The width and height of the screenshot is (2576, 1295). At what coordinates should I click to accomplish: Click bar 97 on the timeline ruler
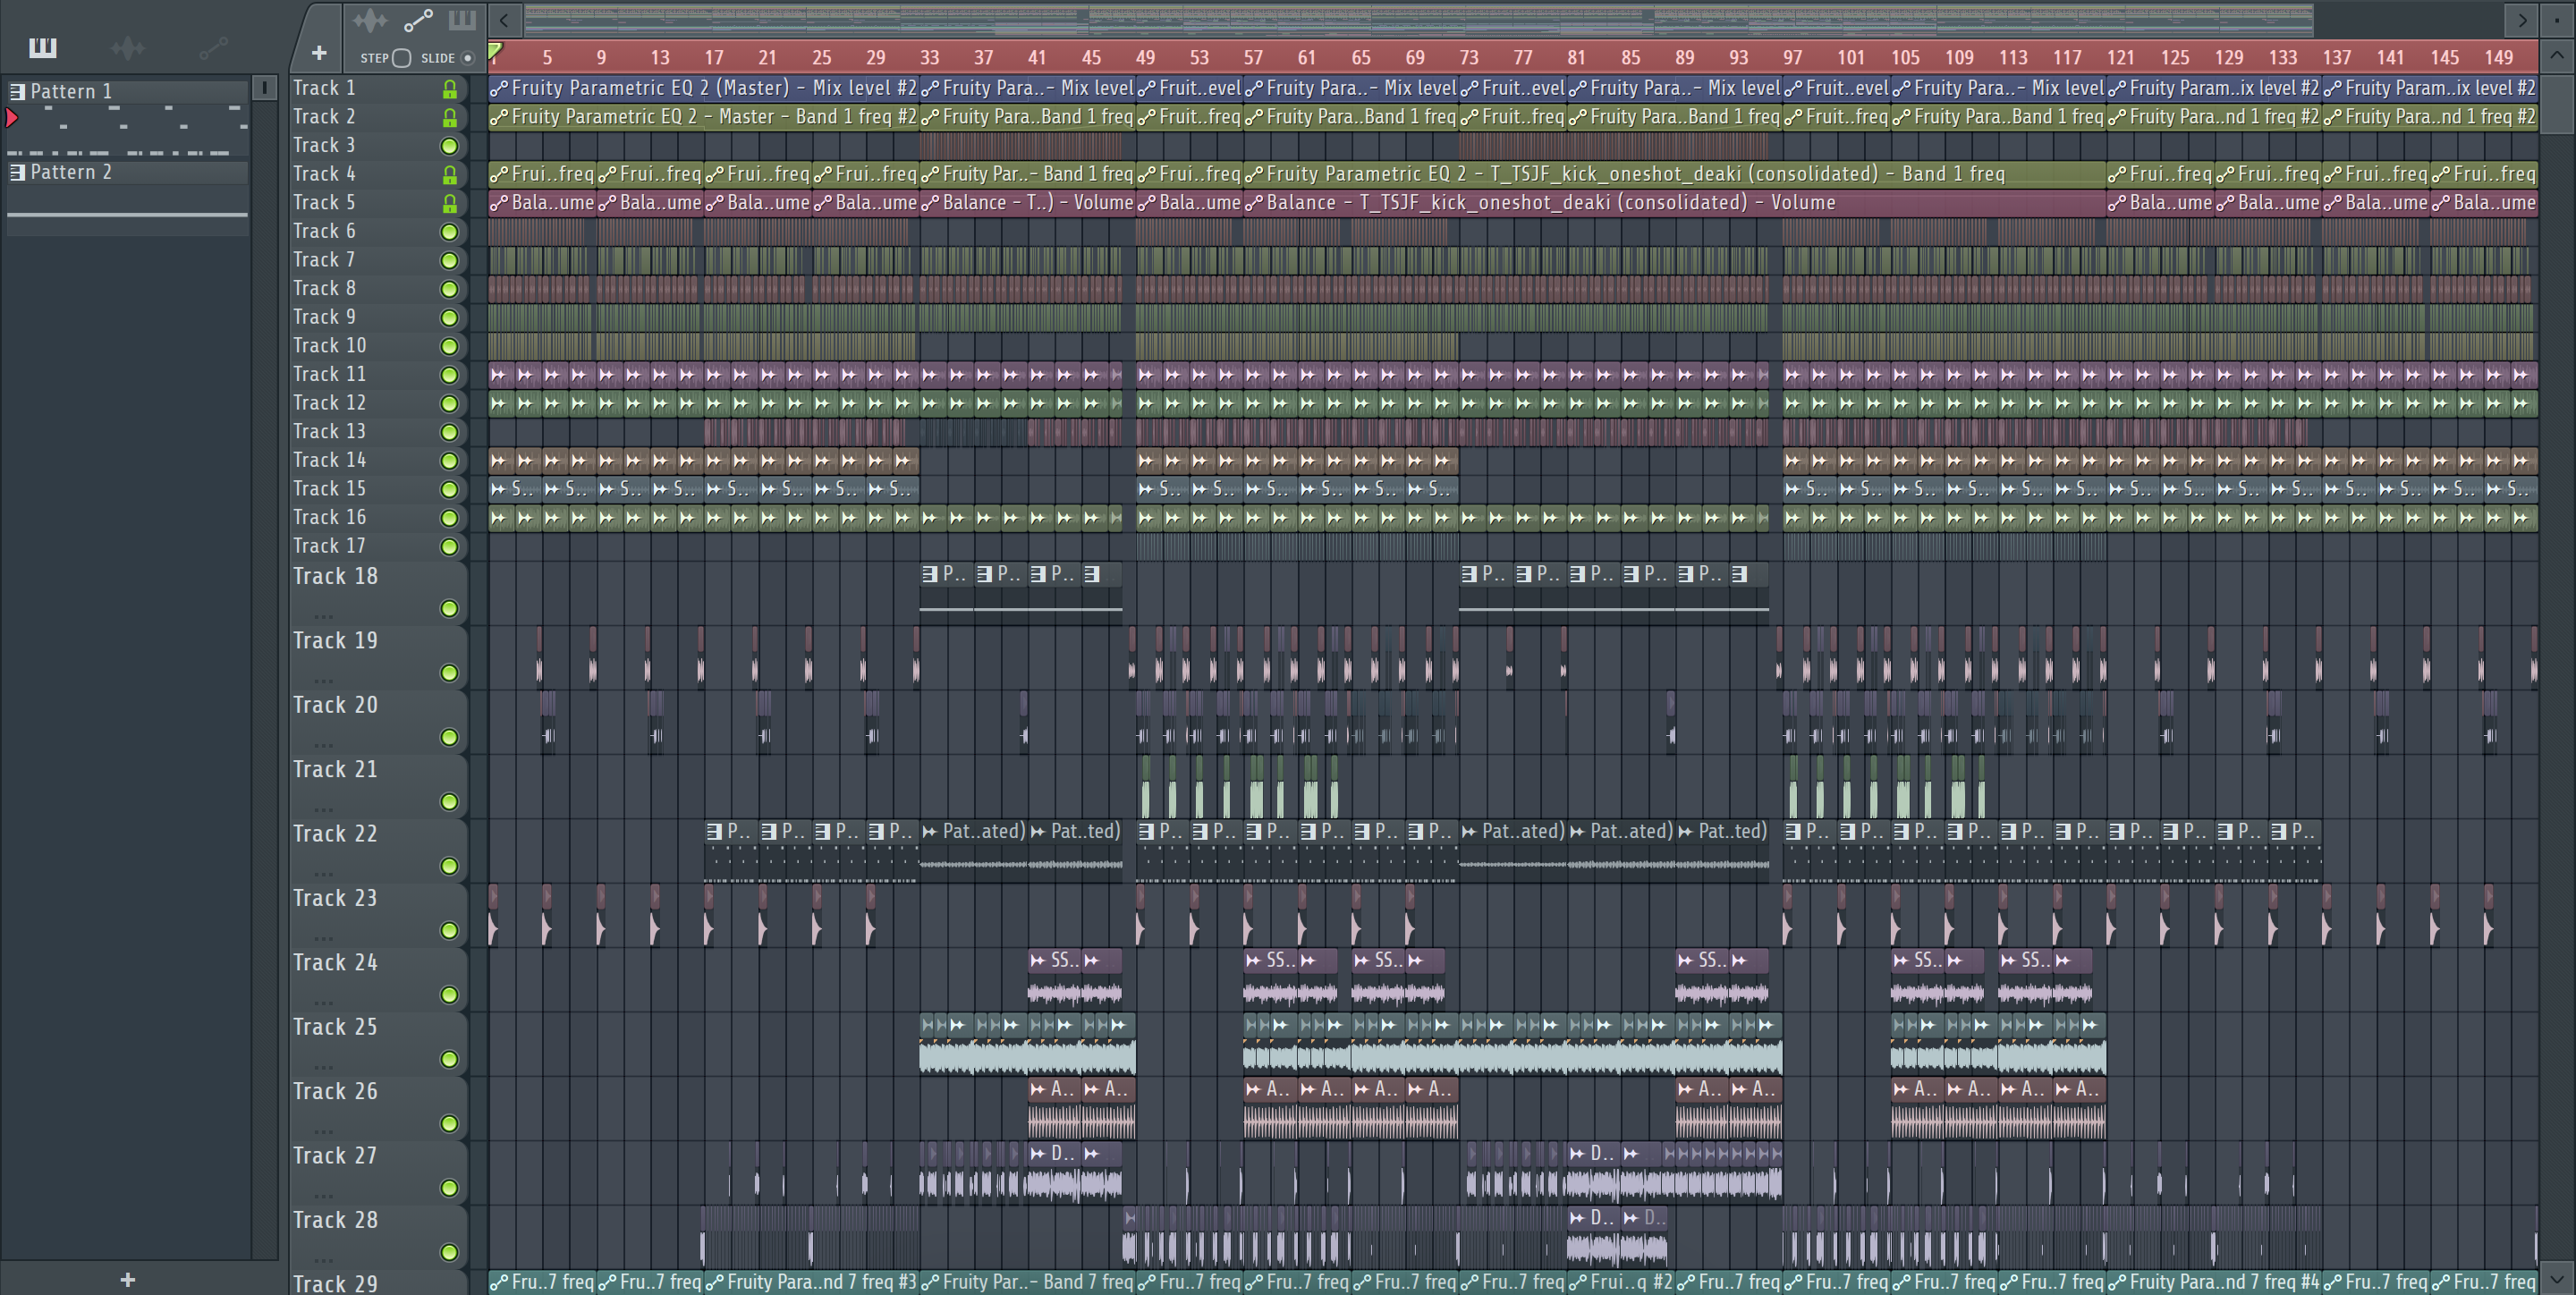pyautogui.click(x=1793, y=57)
